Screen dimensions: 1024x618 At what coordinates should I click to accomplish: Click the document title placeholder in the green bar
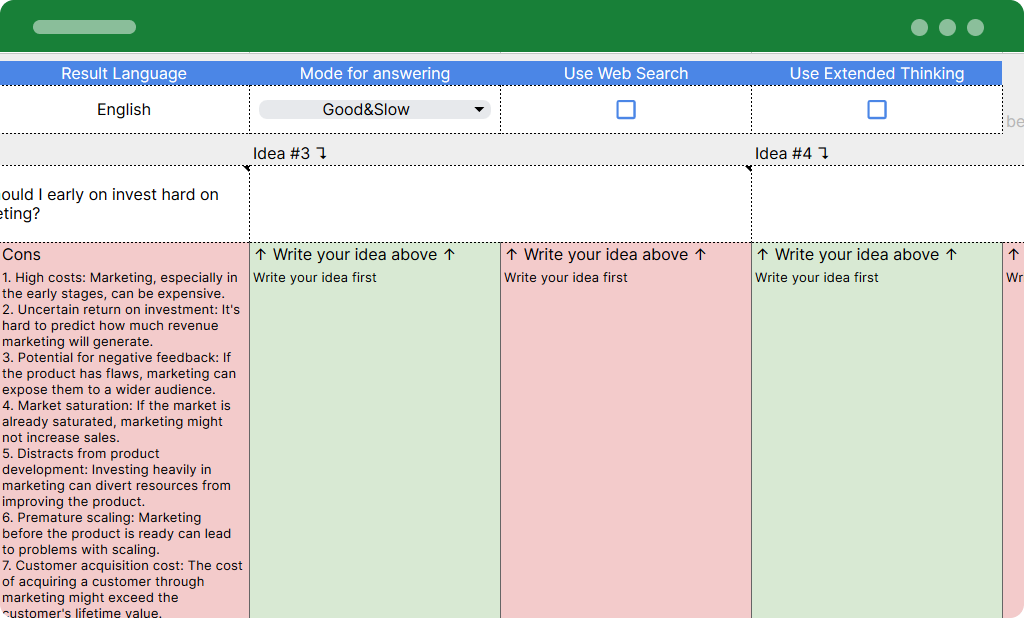pyautogui.click(x=84, y=27)
